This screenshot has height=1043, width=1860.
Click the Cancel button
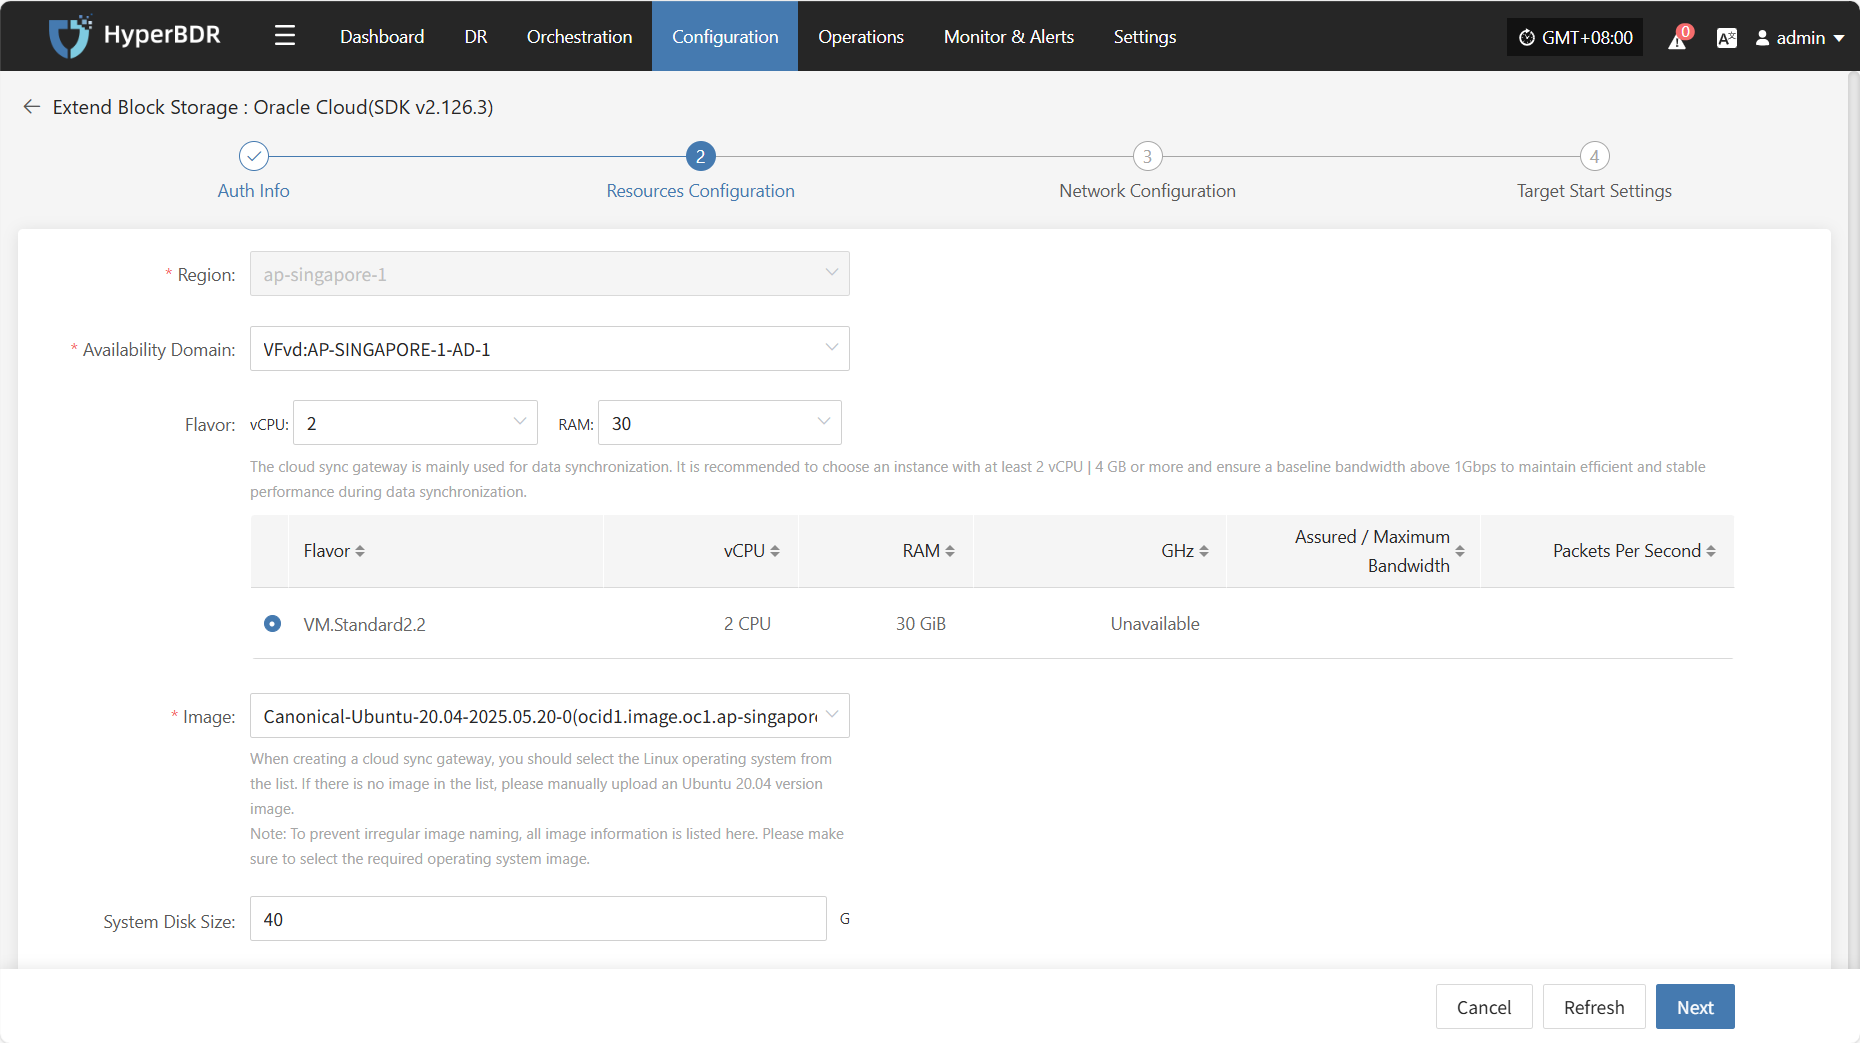[x=1484, y=1007]
